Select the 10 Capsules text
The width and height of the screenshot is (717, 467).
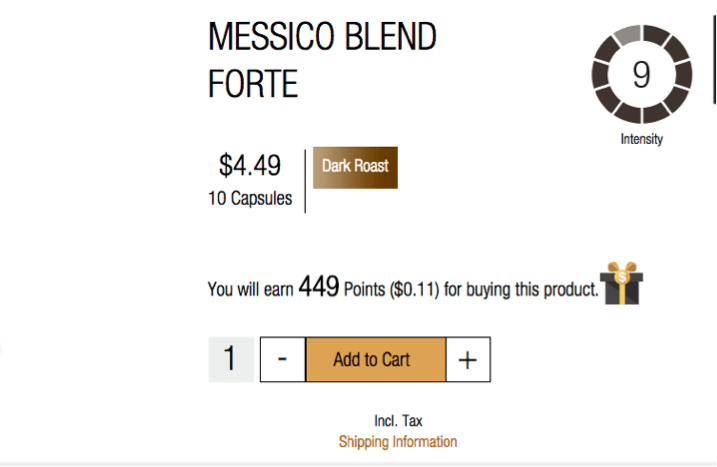(x=250, y=199)
